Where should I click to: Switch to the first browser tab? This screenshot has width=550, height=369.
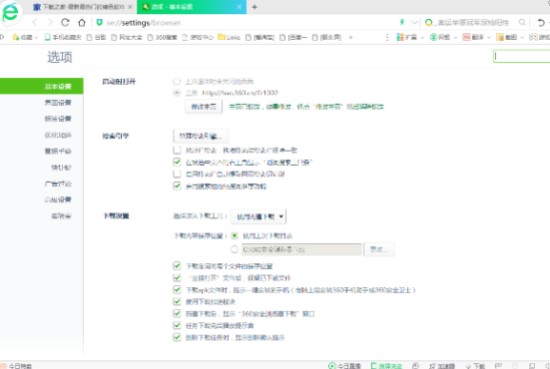(x=83, y=7)
